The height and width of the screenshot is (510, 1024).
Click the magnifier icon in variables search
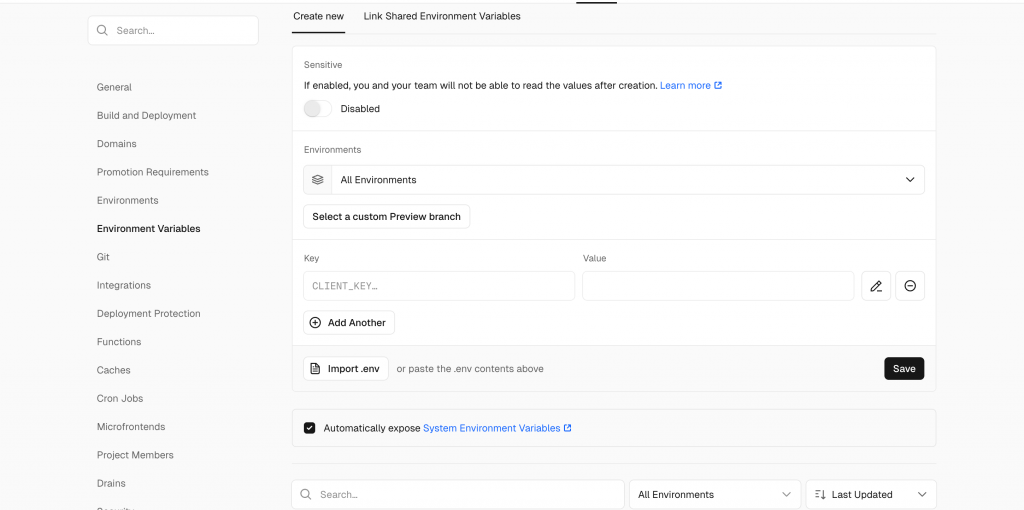307,495
